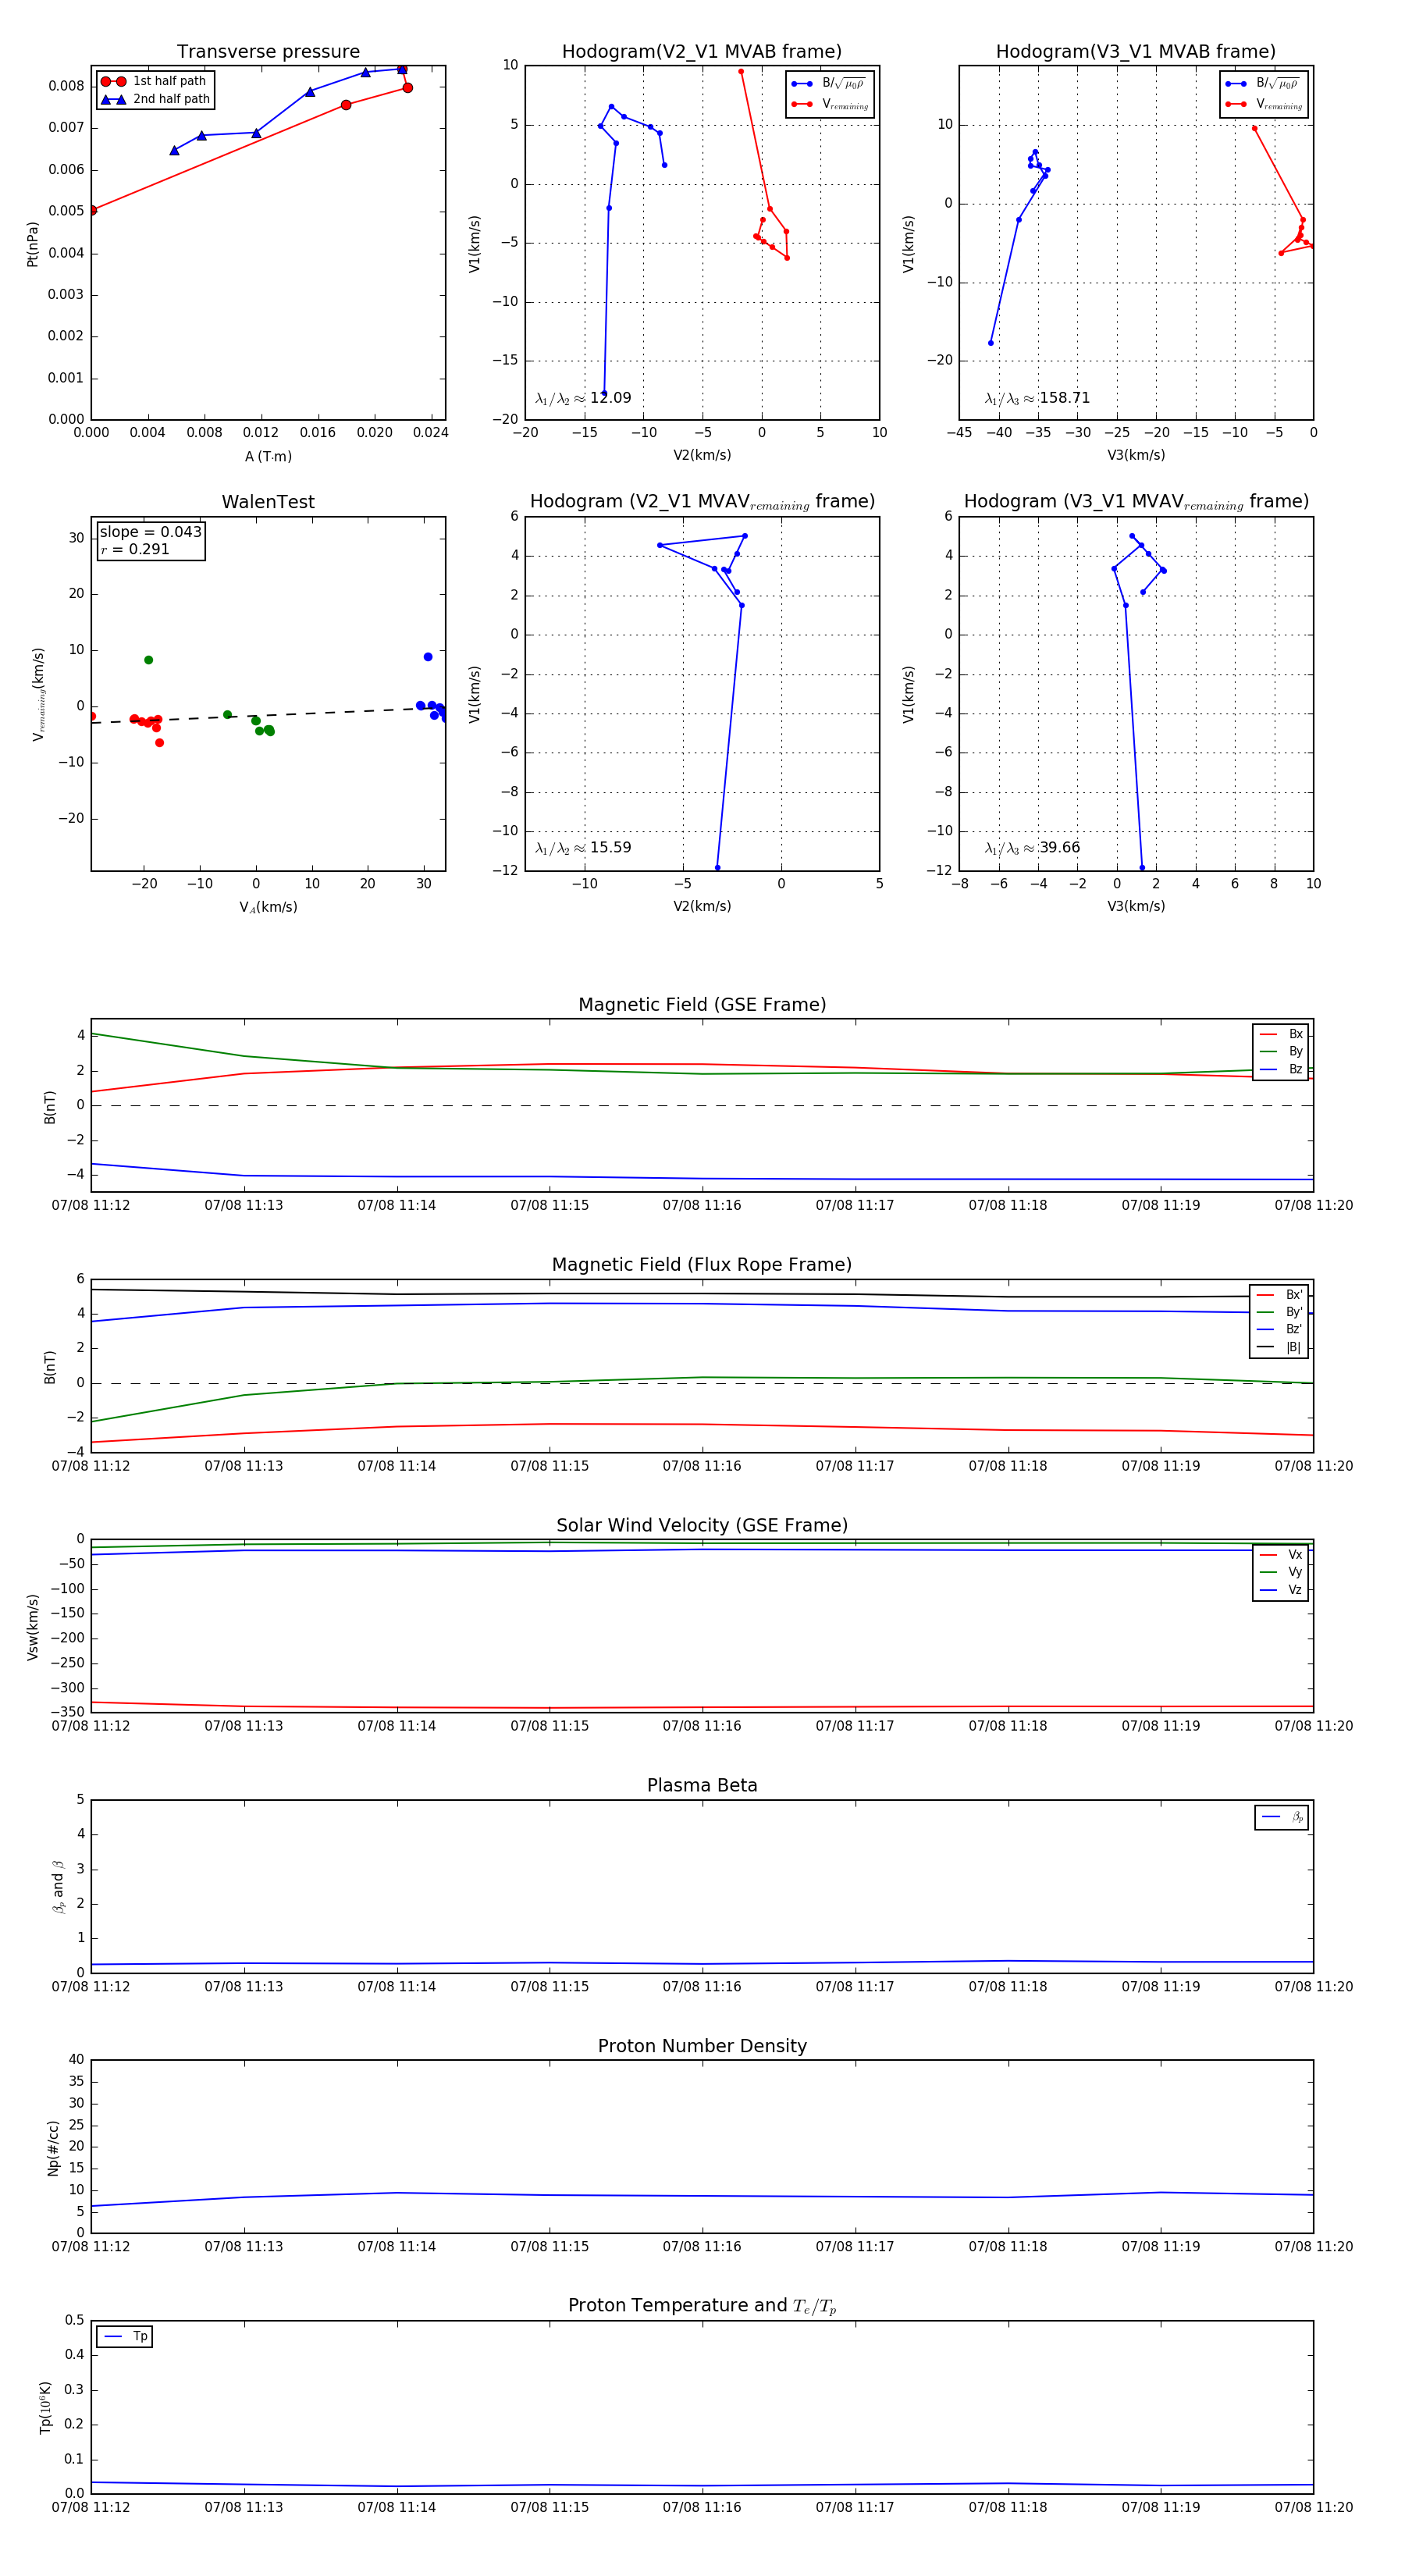Click the 'Hodogram (V3_V1 MVAV remaining frame)' title

click(1136, 502)
